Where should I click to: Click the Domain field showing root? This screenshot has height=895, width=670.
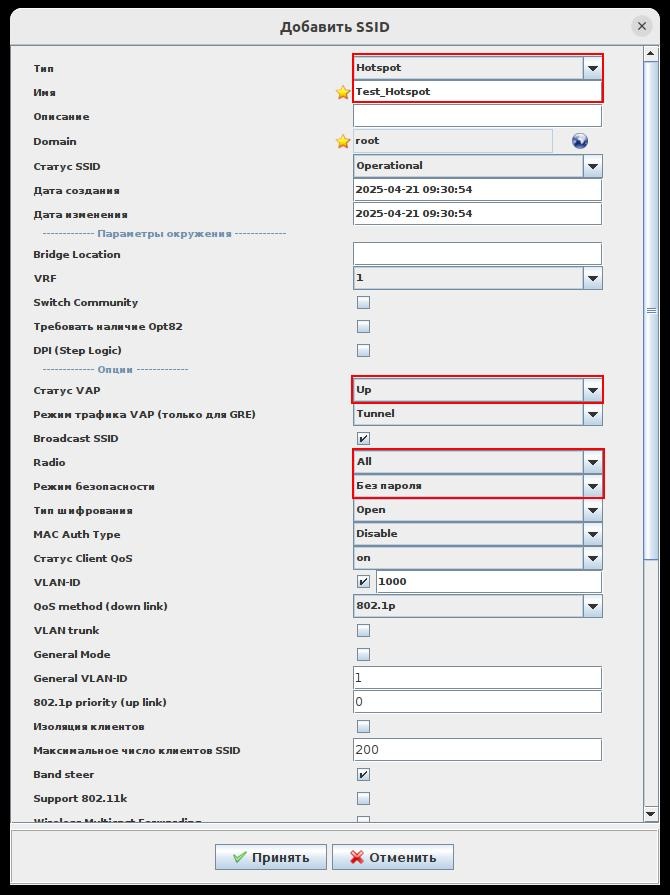pyautogui.click(x=453, y=141)
